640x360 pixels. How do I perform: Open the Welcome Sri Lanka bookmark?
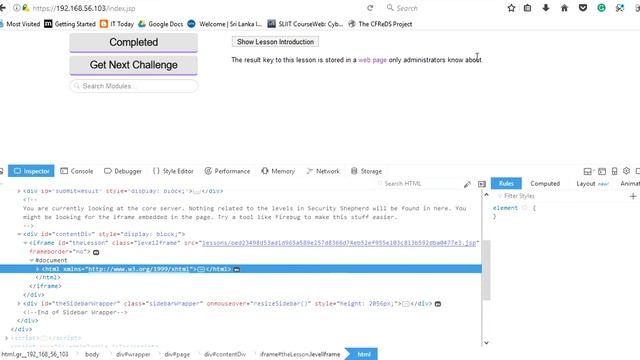click(x=225, y=24)
